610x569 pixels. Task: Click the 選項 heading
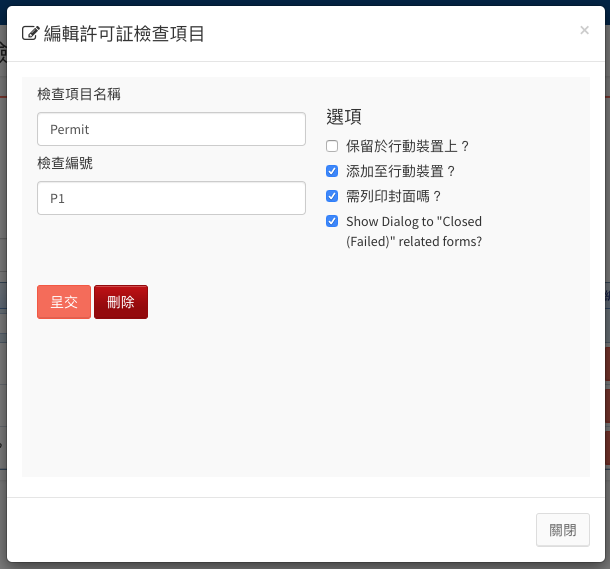344,117
